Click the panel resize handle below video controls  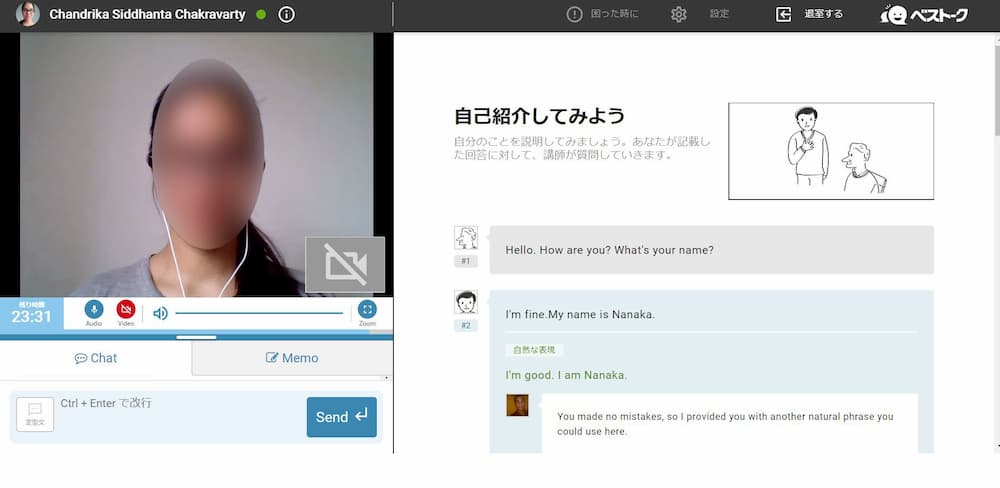[196, 338]
